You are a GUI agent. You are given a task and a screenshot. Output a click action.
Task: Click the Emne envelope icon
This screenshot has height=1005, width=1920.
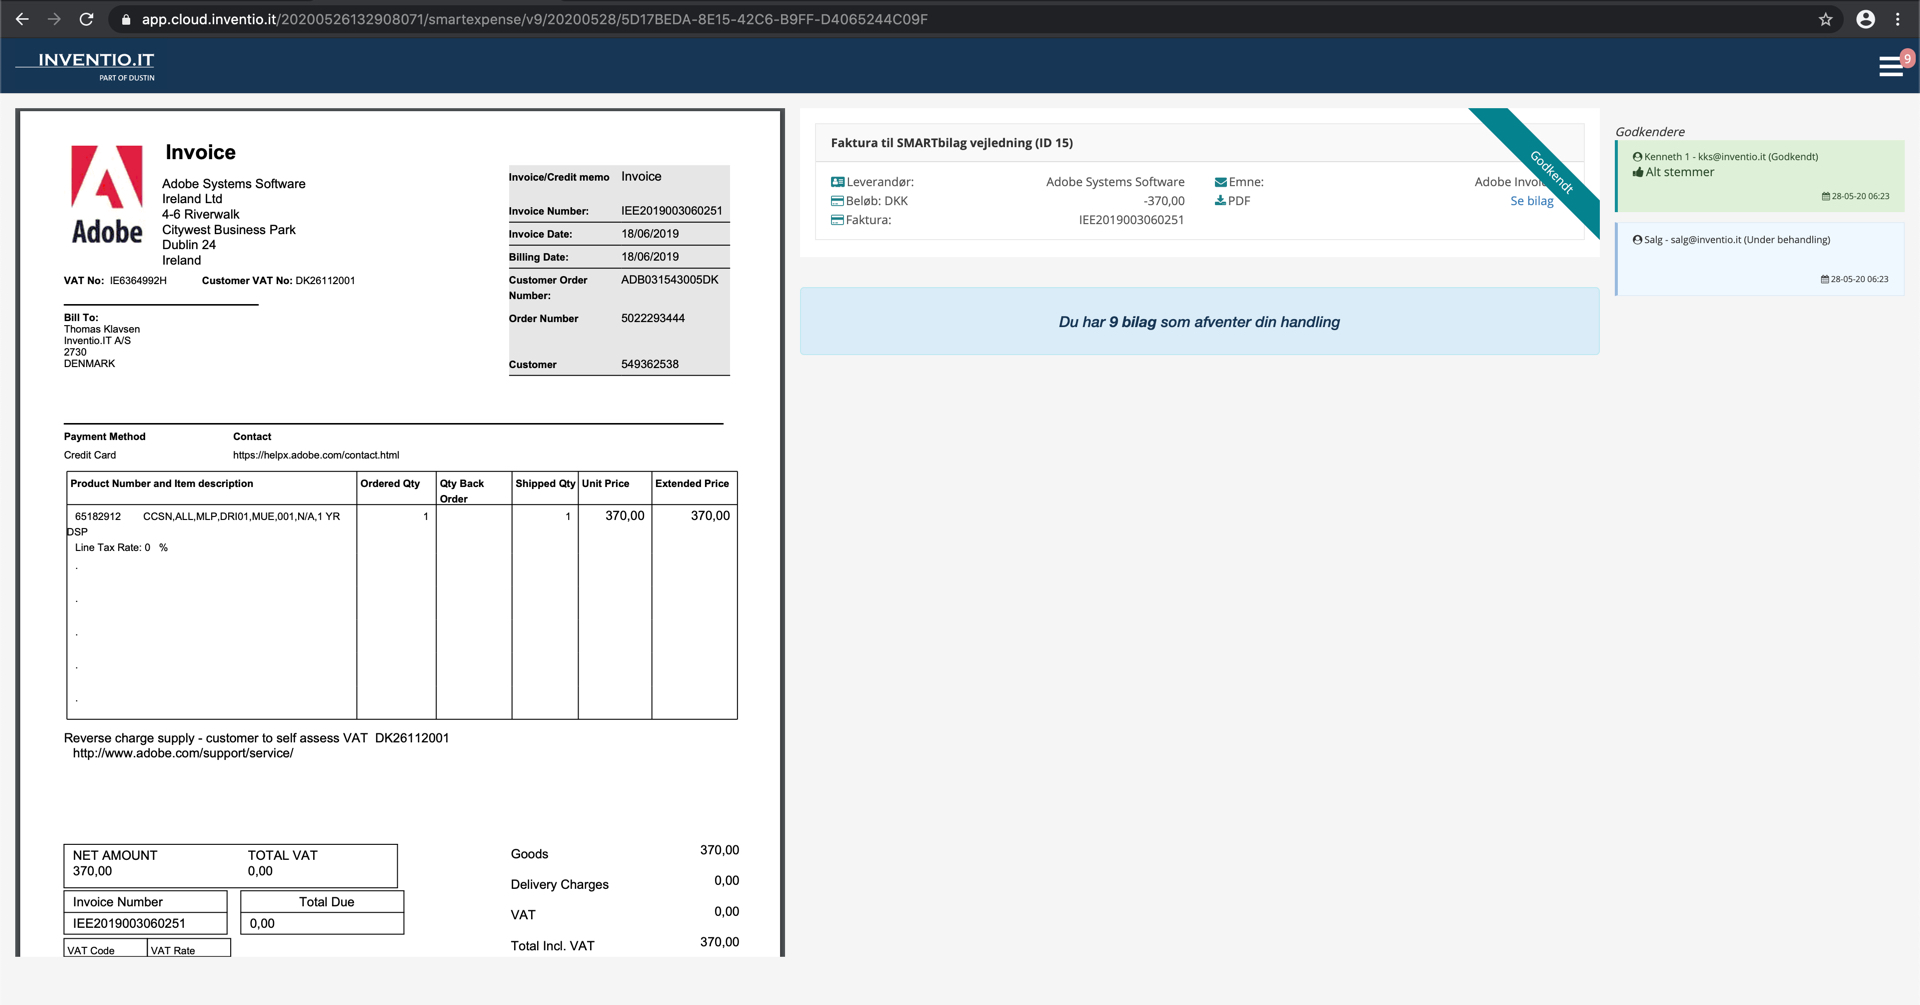(1220, 182)
